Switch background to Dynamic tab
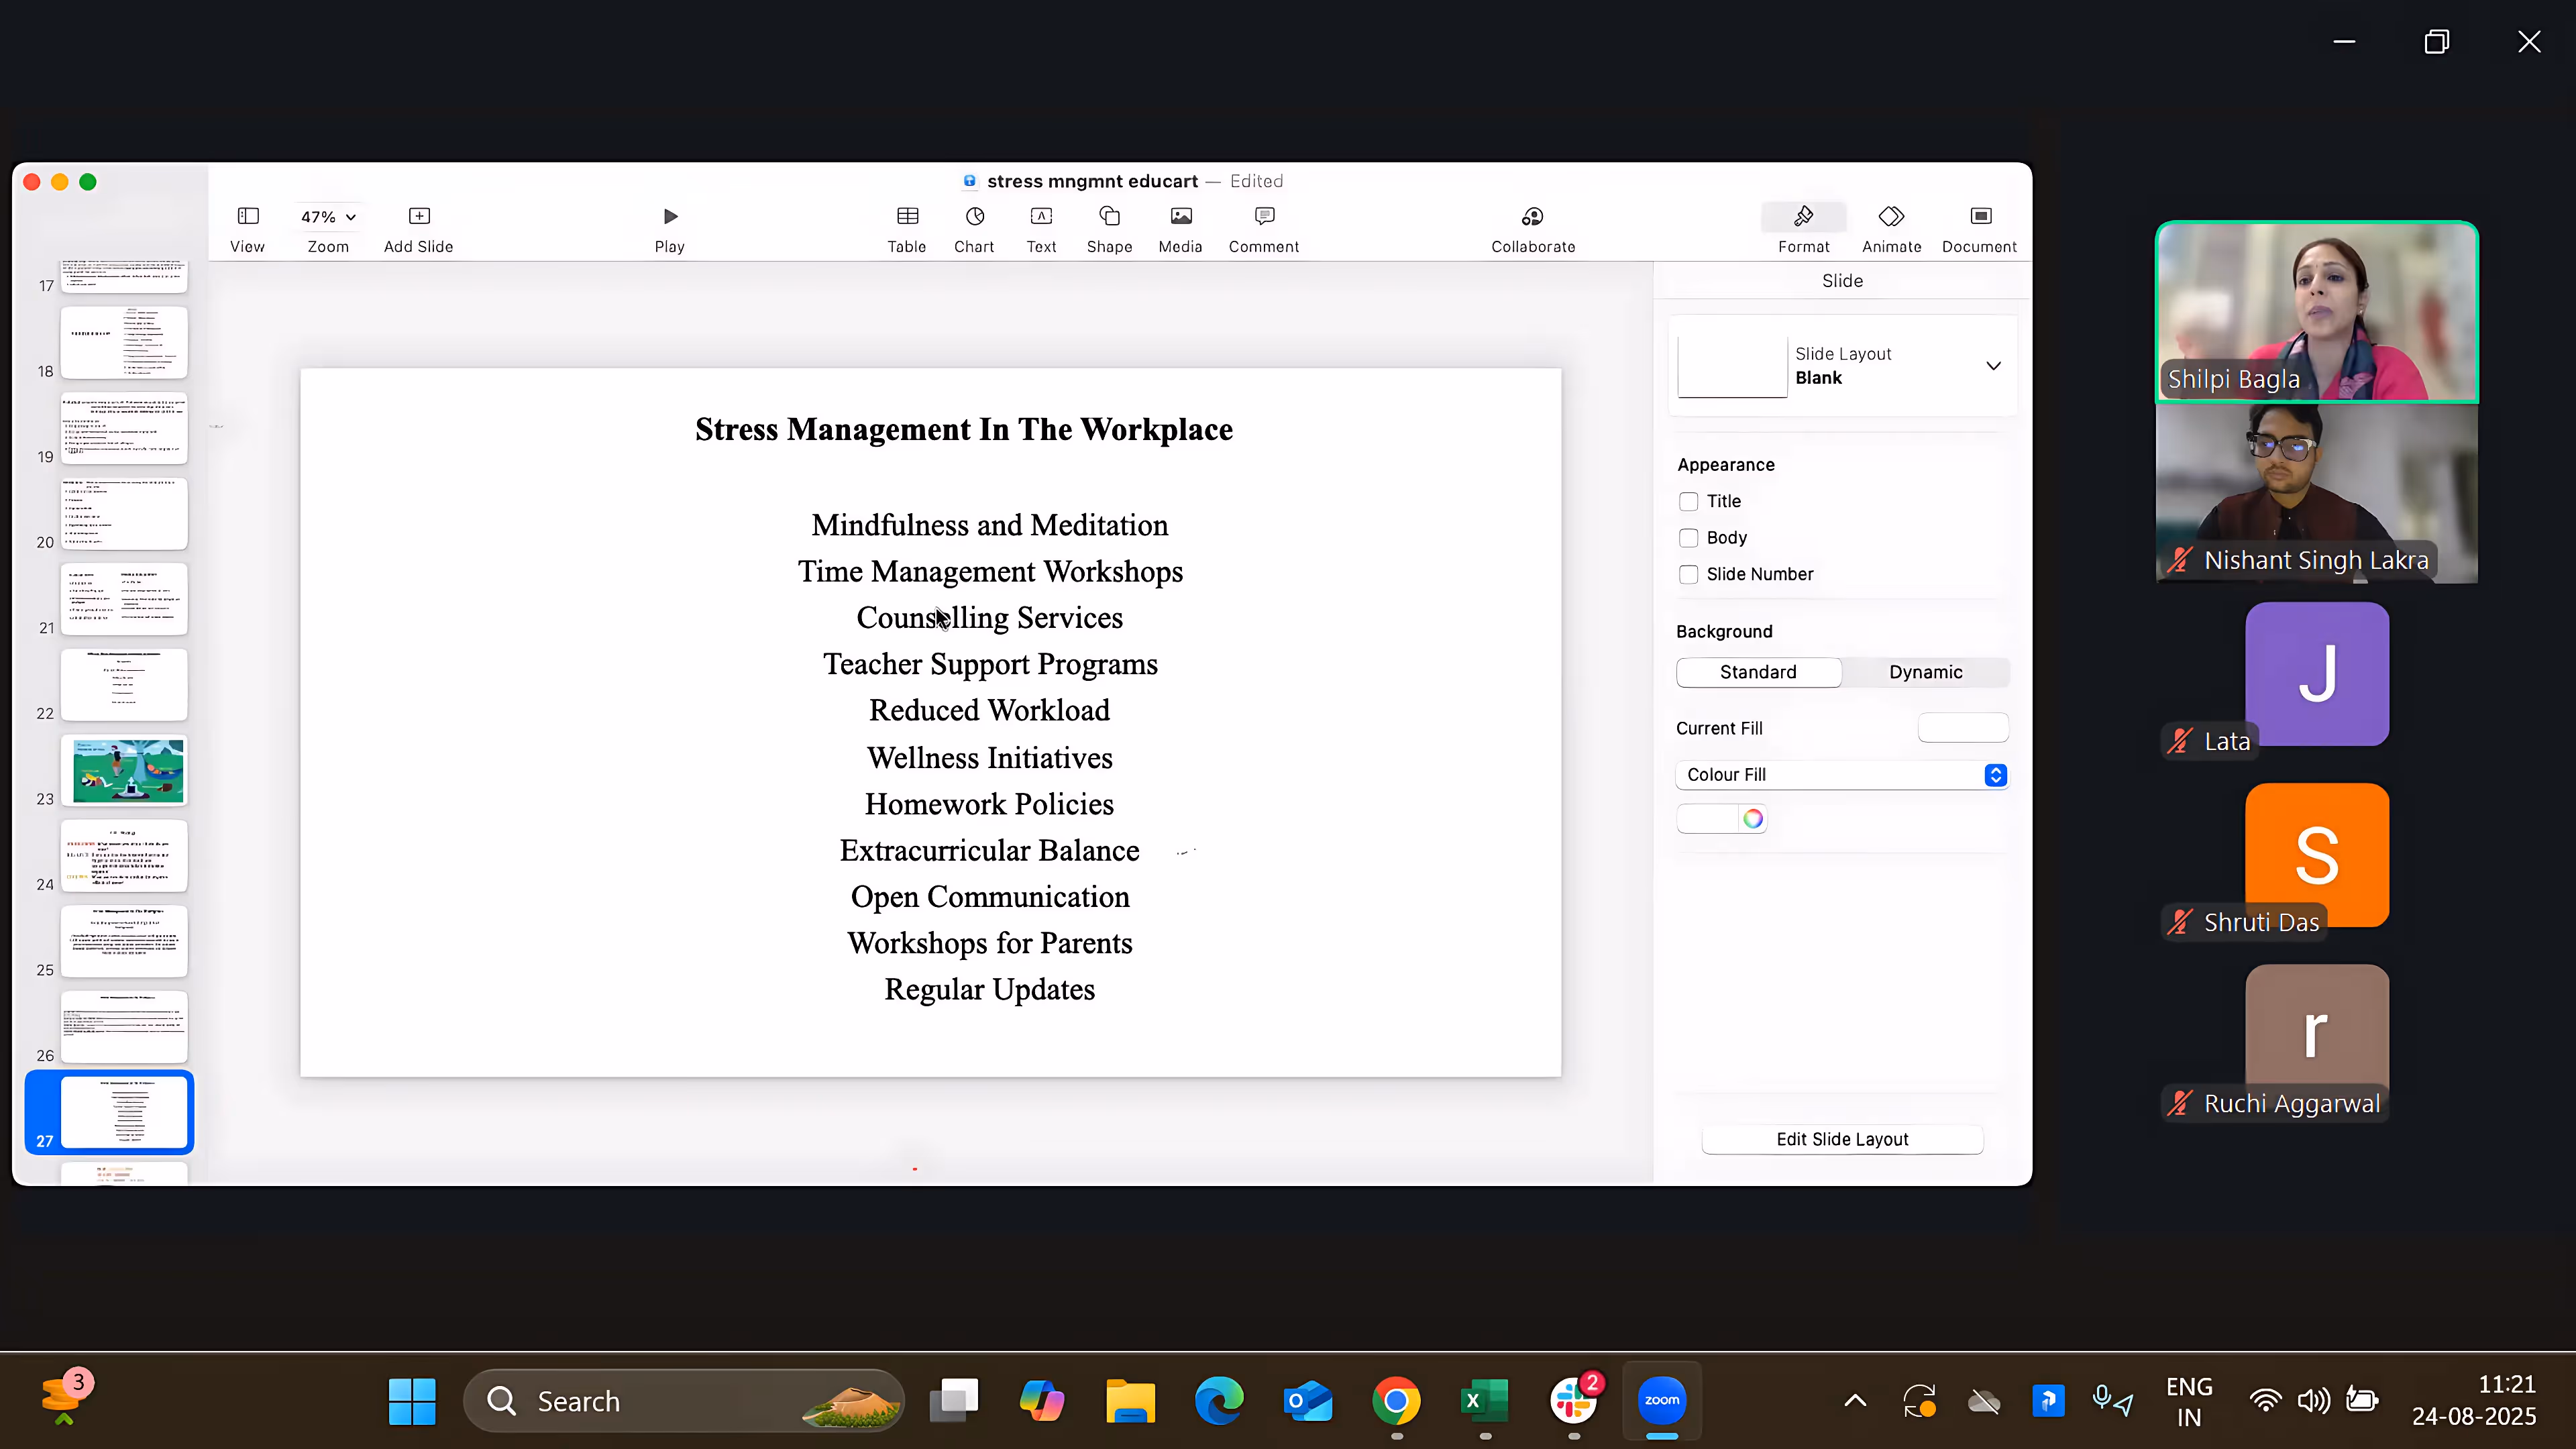Viewport: 2576px width, 1449px height. pos(1925,672)
